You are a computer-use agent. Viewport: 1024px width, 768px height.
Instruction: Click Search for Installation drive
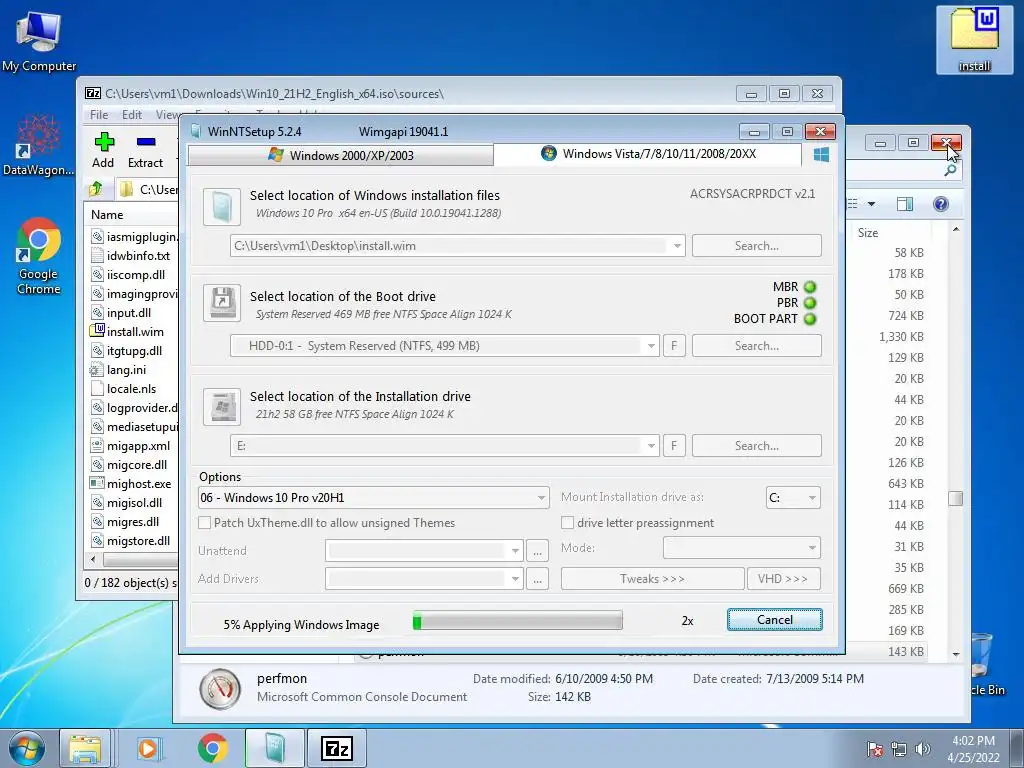click(x=756, y=445)
